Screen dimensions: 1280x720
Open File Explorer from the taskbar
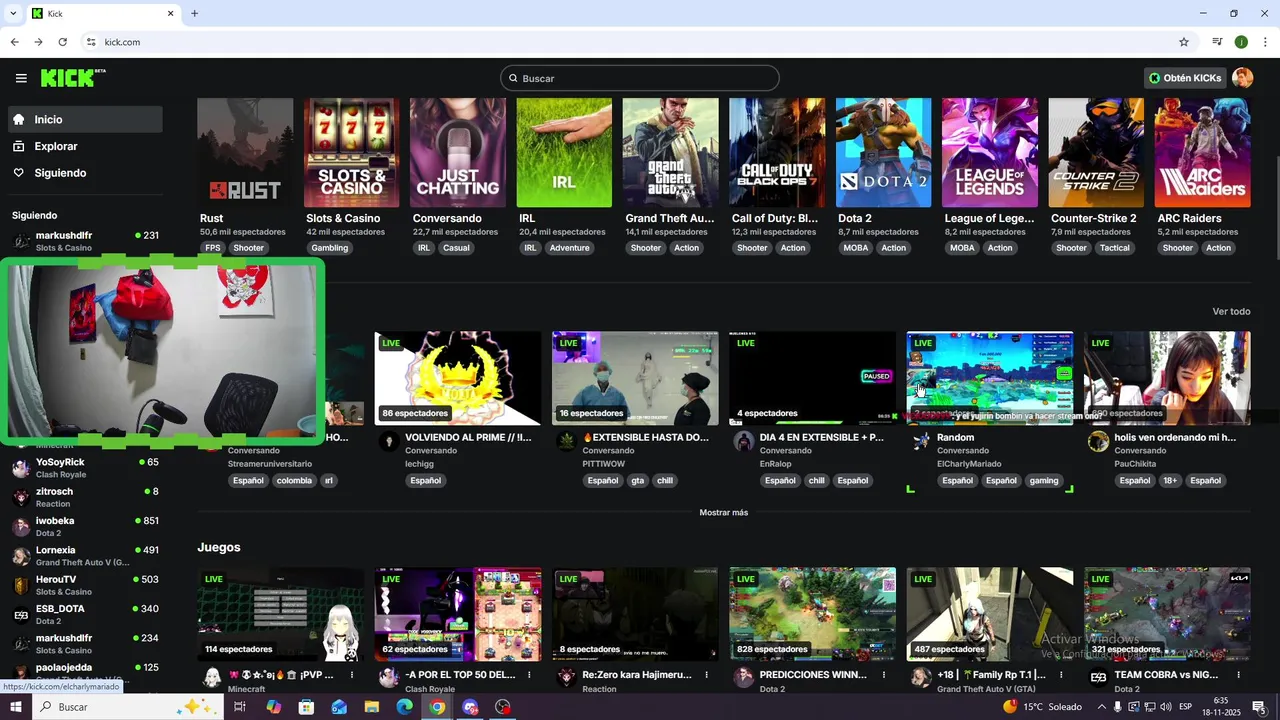(371, 707)
